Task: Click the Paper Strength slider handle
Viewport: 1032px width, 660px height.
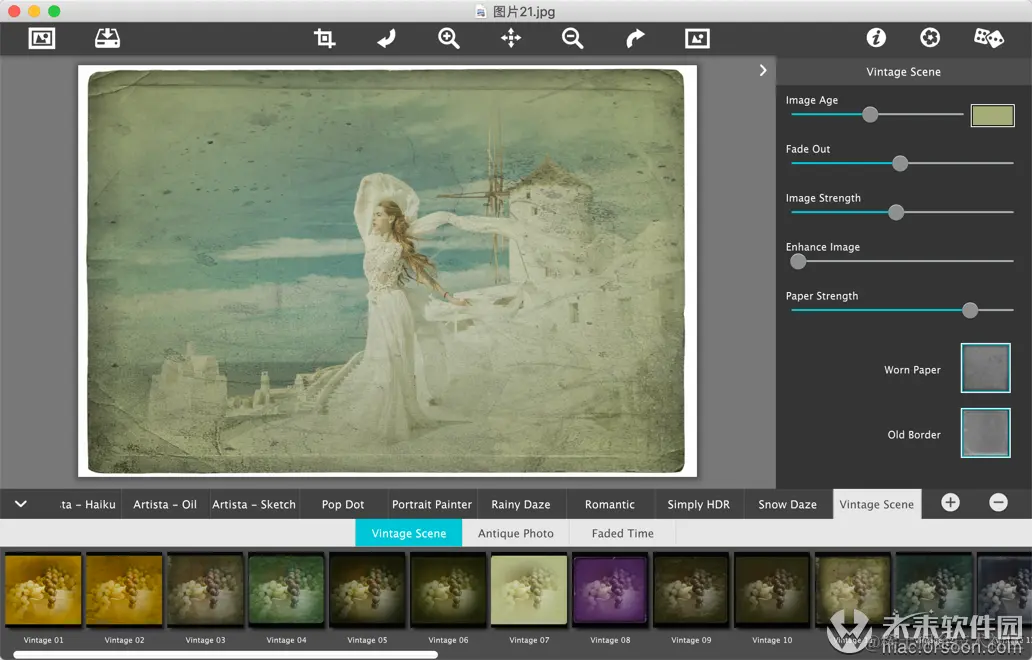Action: pyautogui.click(x=969, y=310)
